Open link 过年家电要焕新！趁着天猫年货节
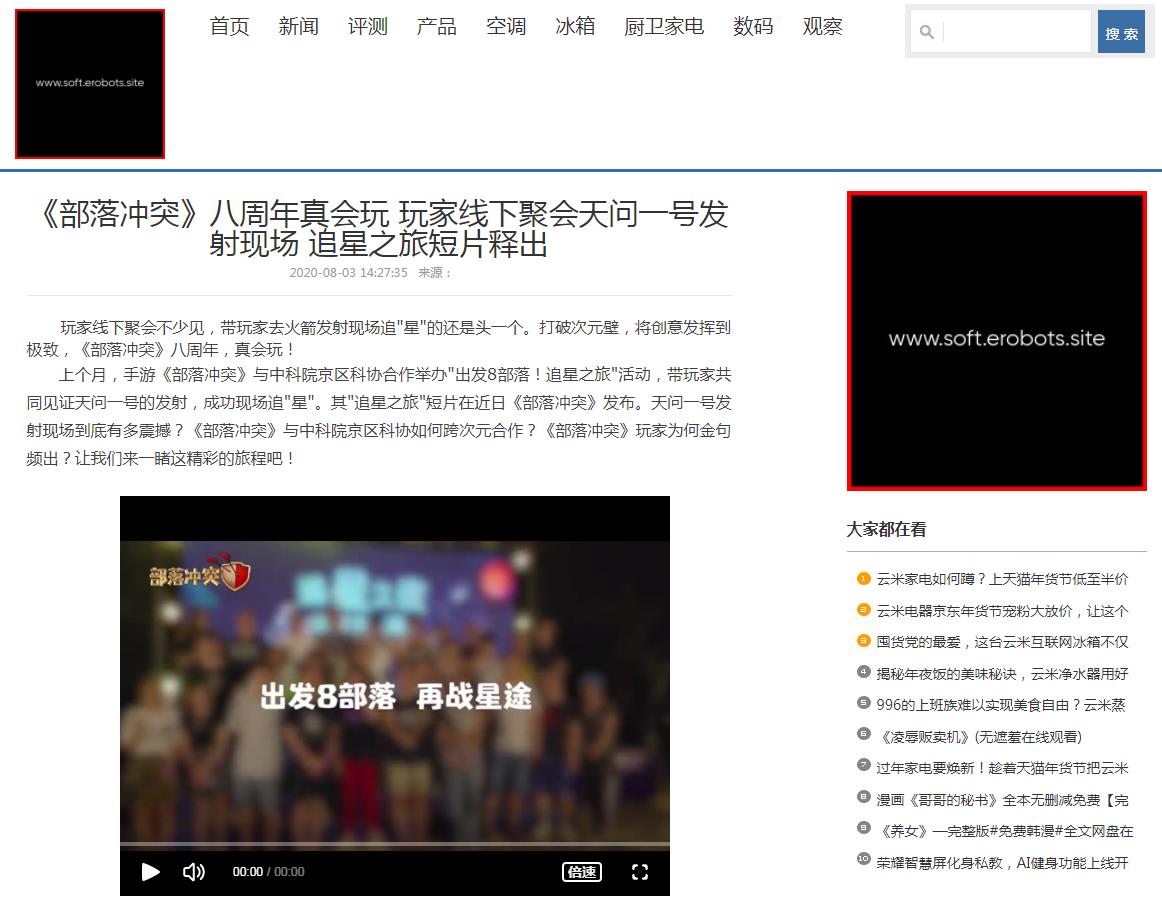Screen dimensions: 1162x902 coord(1002,768)
